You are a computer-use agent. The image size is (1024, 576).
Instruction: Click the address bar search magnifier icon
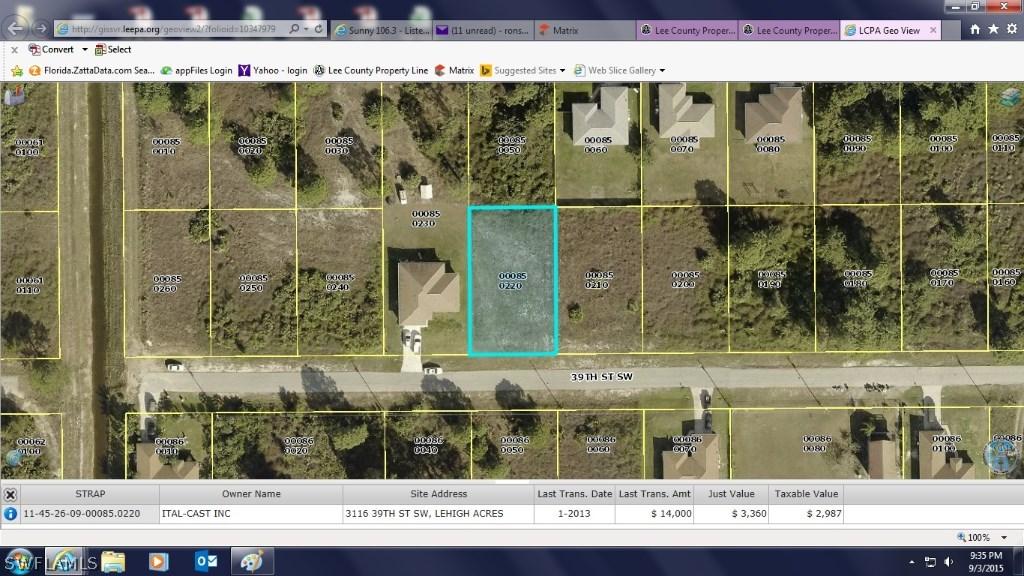293,30
